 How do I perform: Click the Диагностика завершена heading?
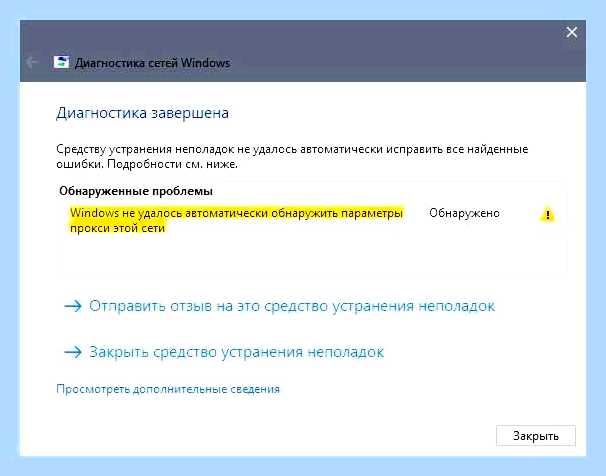(x=142, y=113)
